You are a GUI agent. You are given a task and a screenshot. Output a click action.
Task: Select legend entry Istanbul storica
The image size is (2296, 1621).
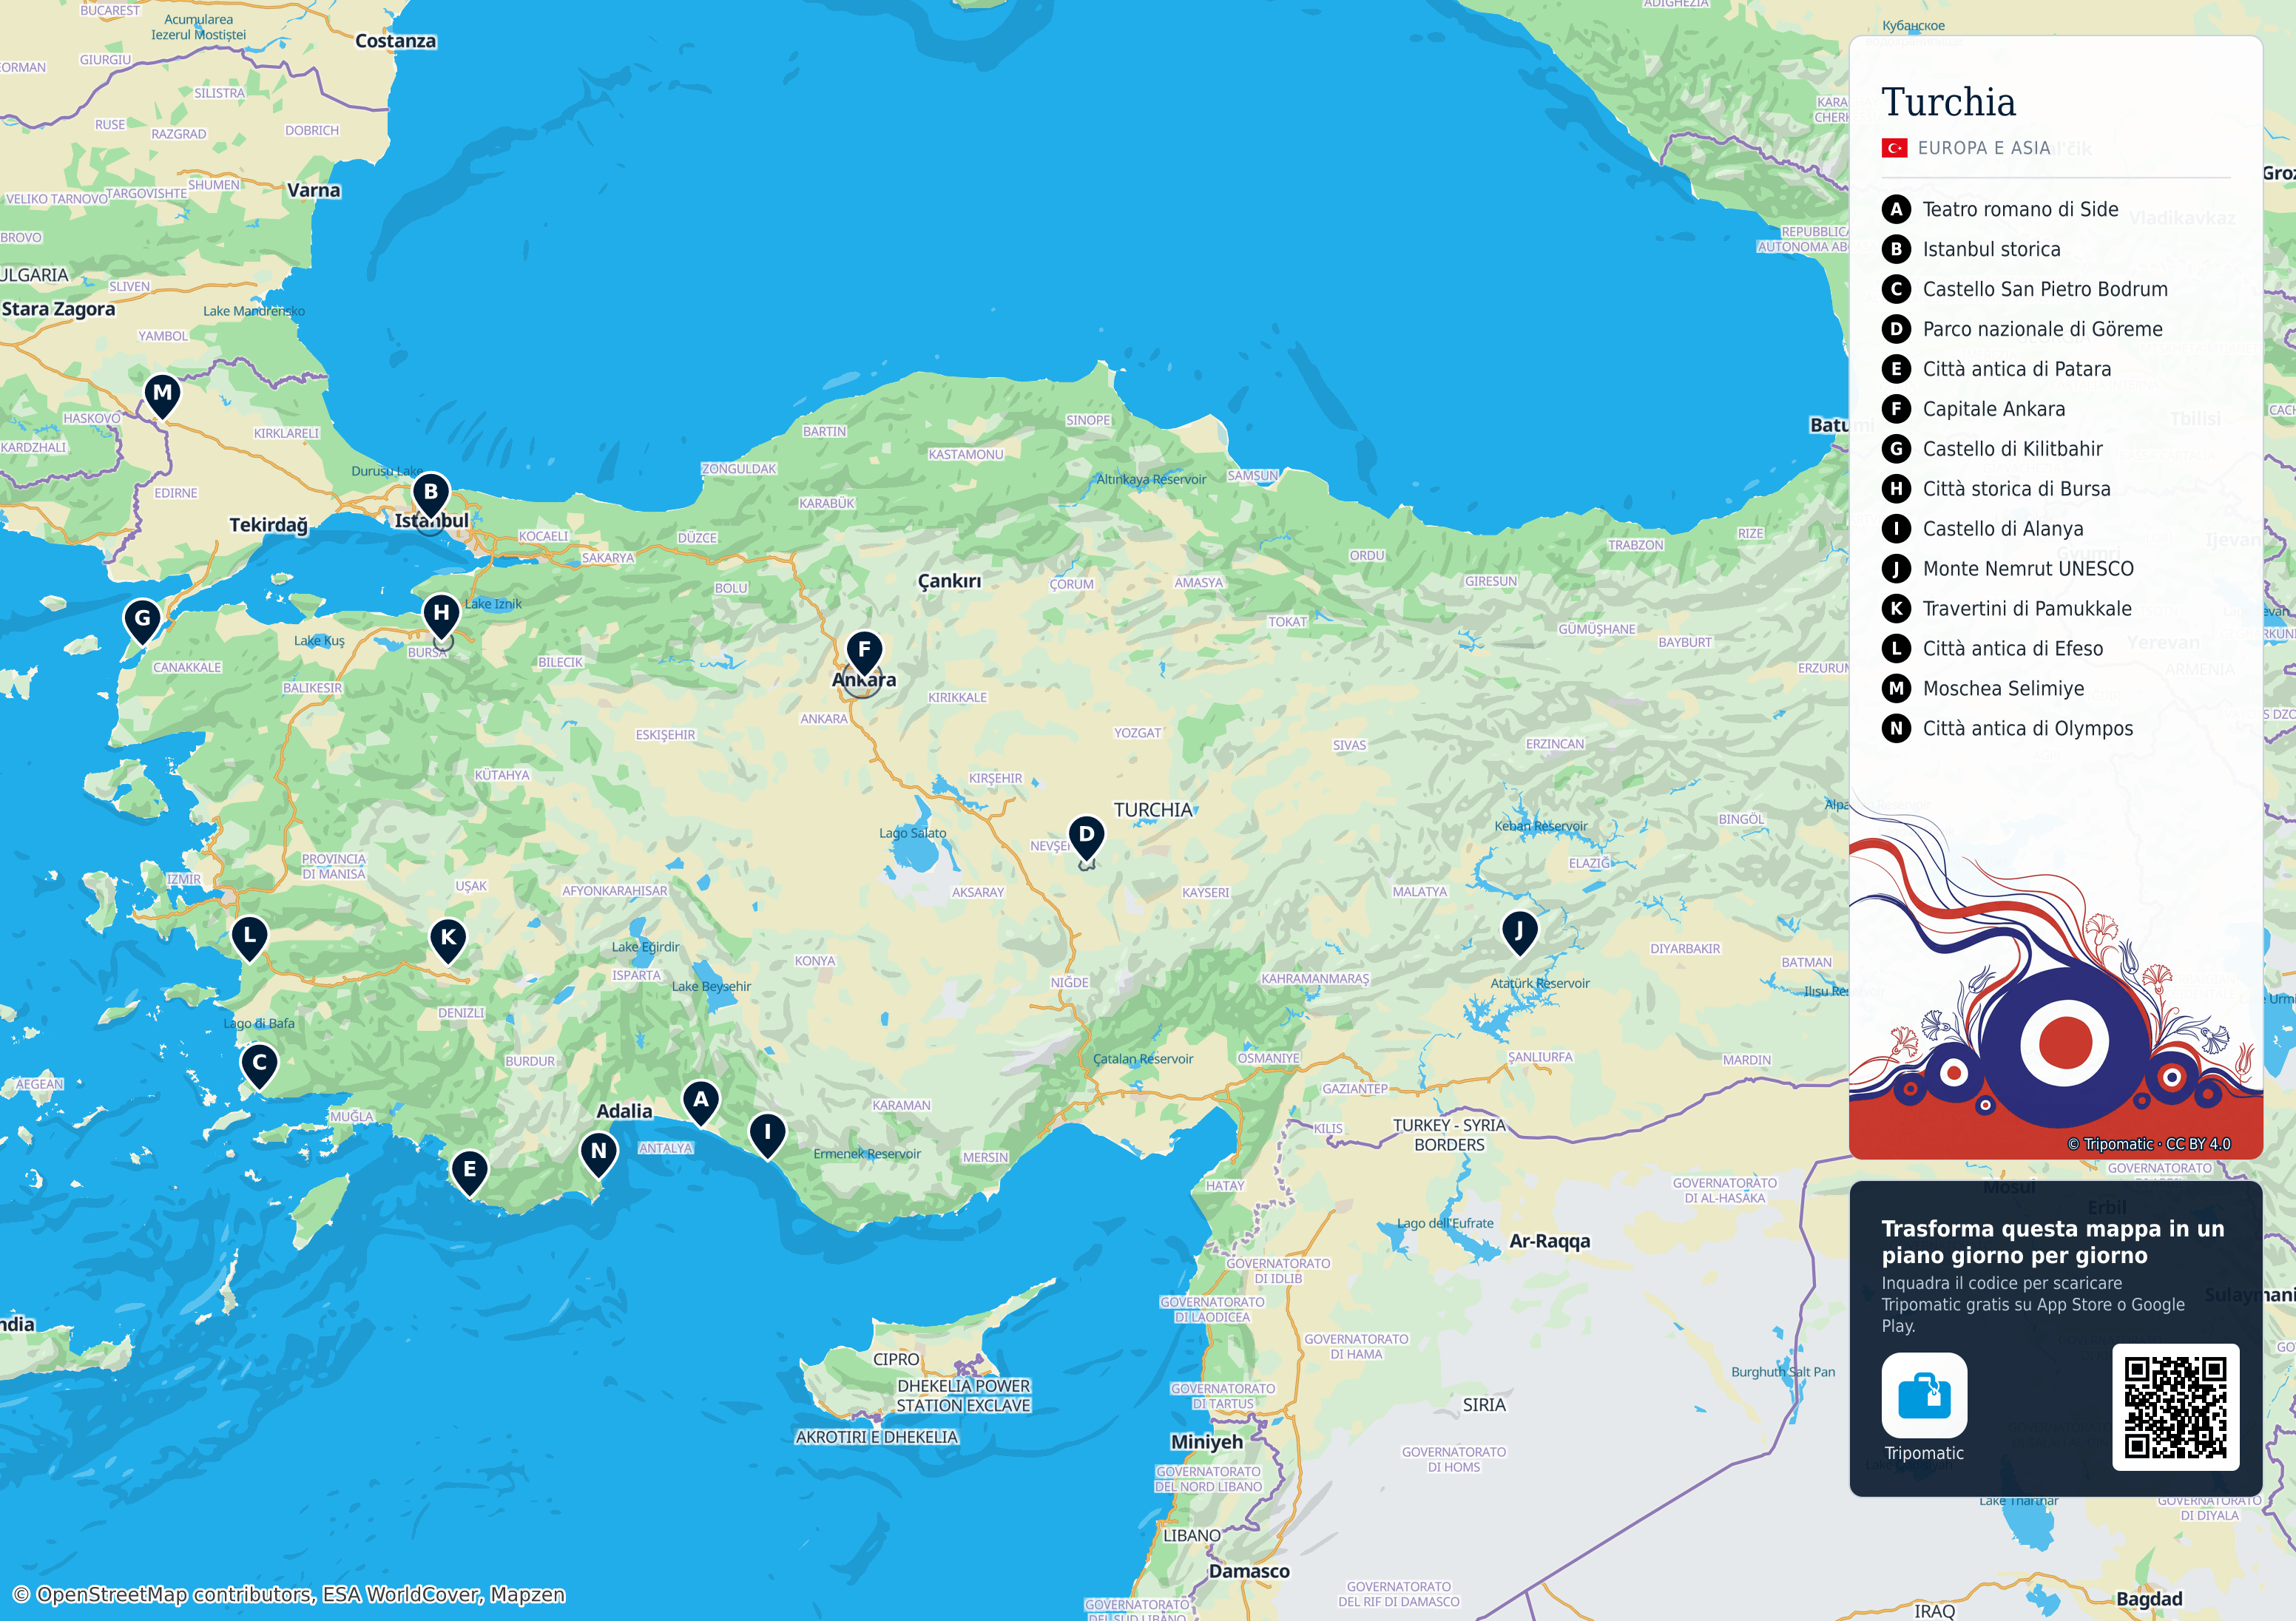[1971, 249]
